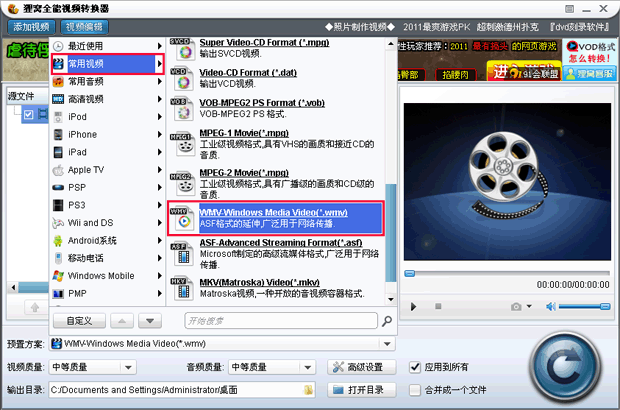This screenshot has height=410, width=620.
Task: Click folder browse icon in 输出目录 field
Action: (x=308, y=390)
